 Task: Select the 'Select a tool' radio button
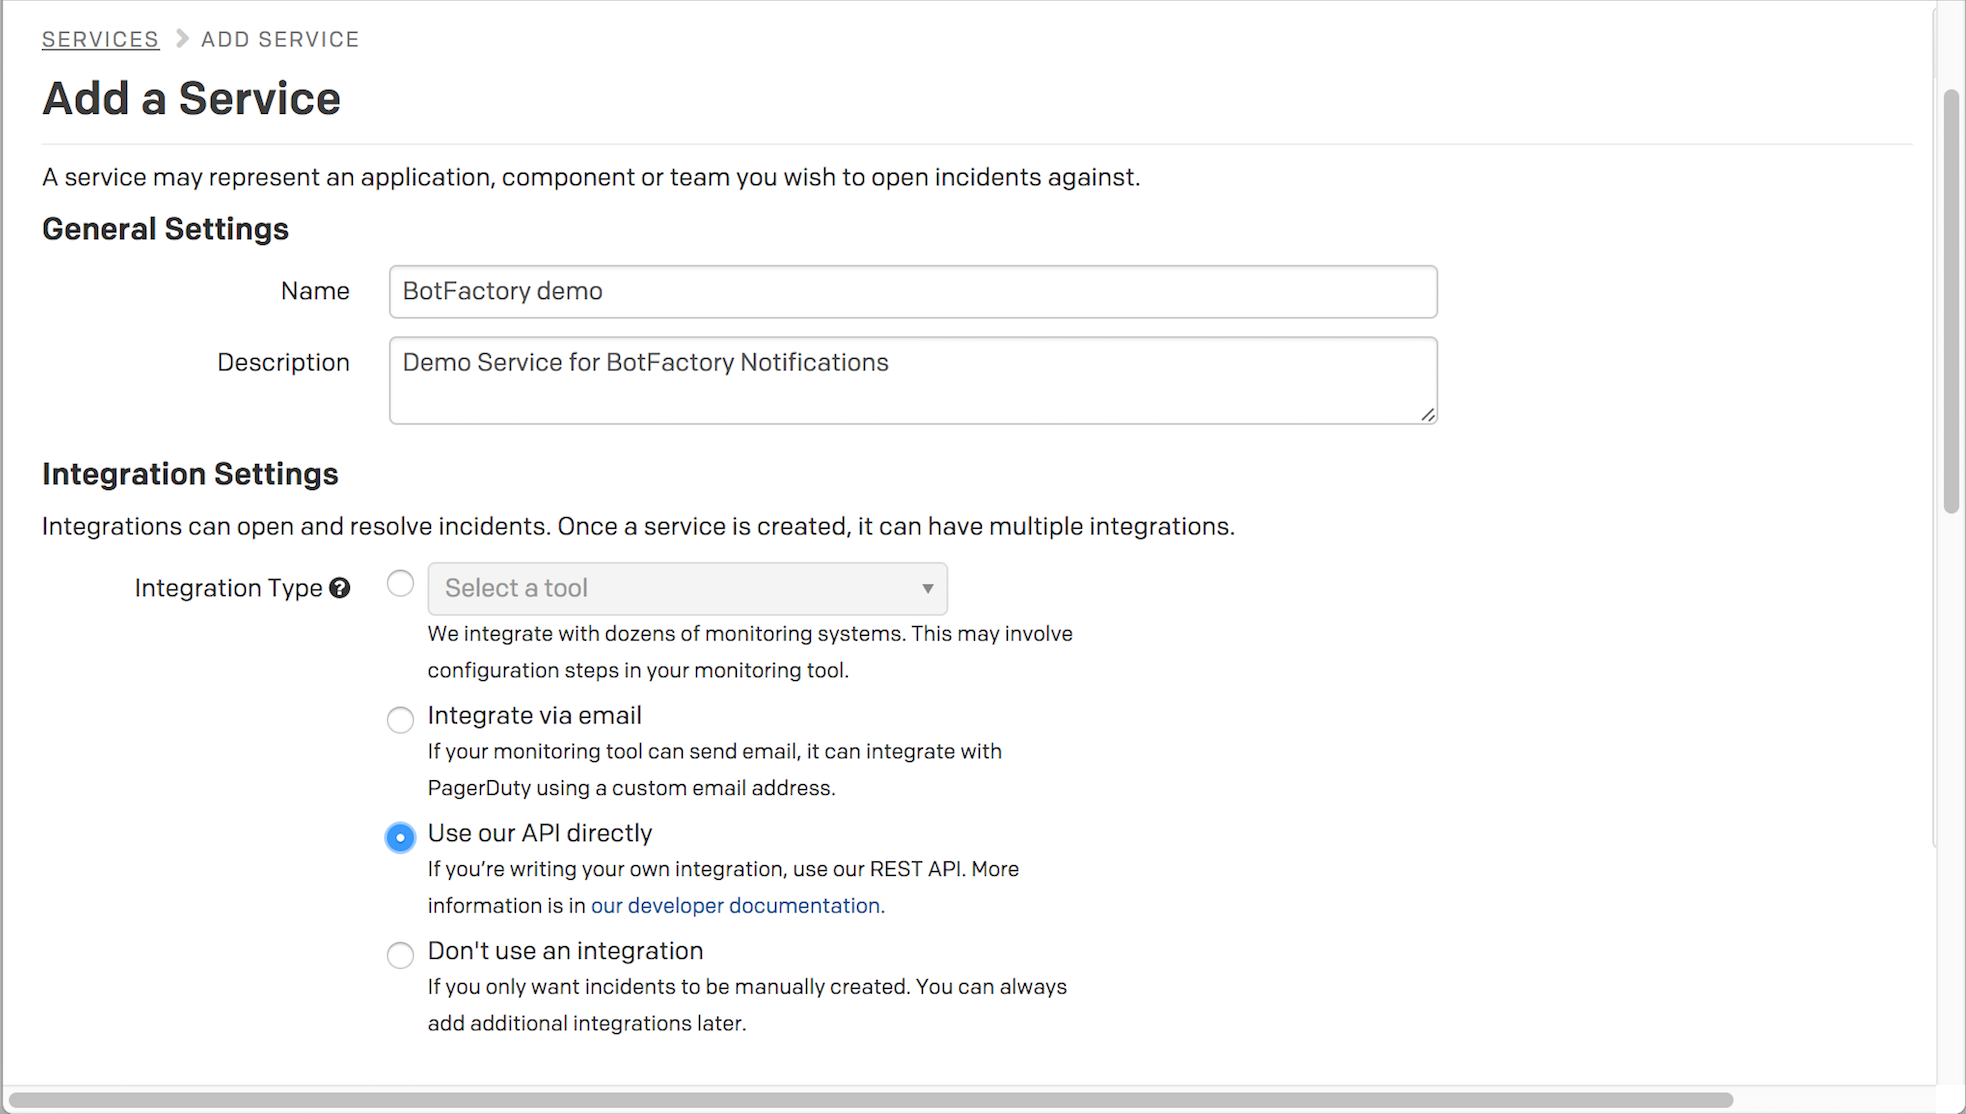(400, 583)
